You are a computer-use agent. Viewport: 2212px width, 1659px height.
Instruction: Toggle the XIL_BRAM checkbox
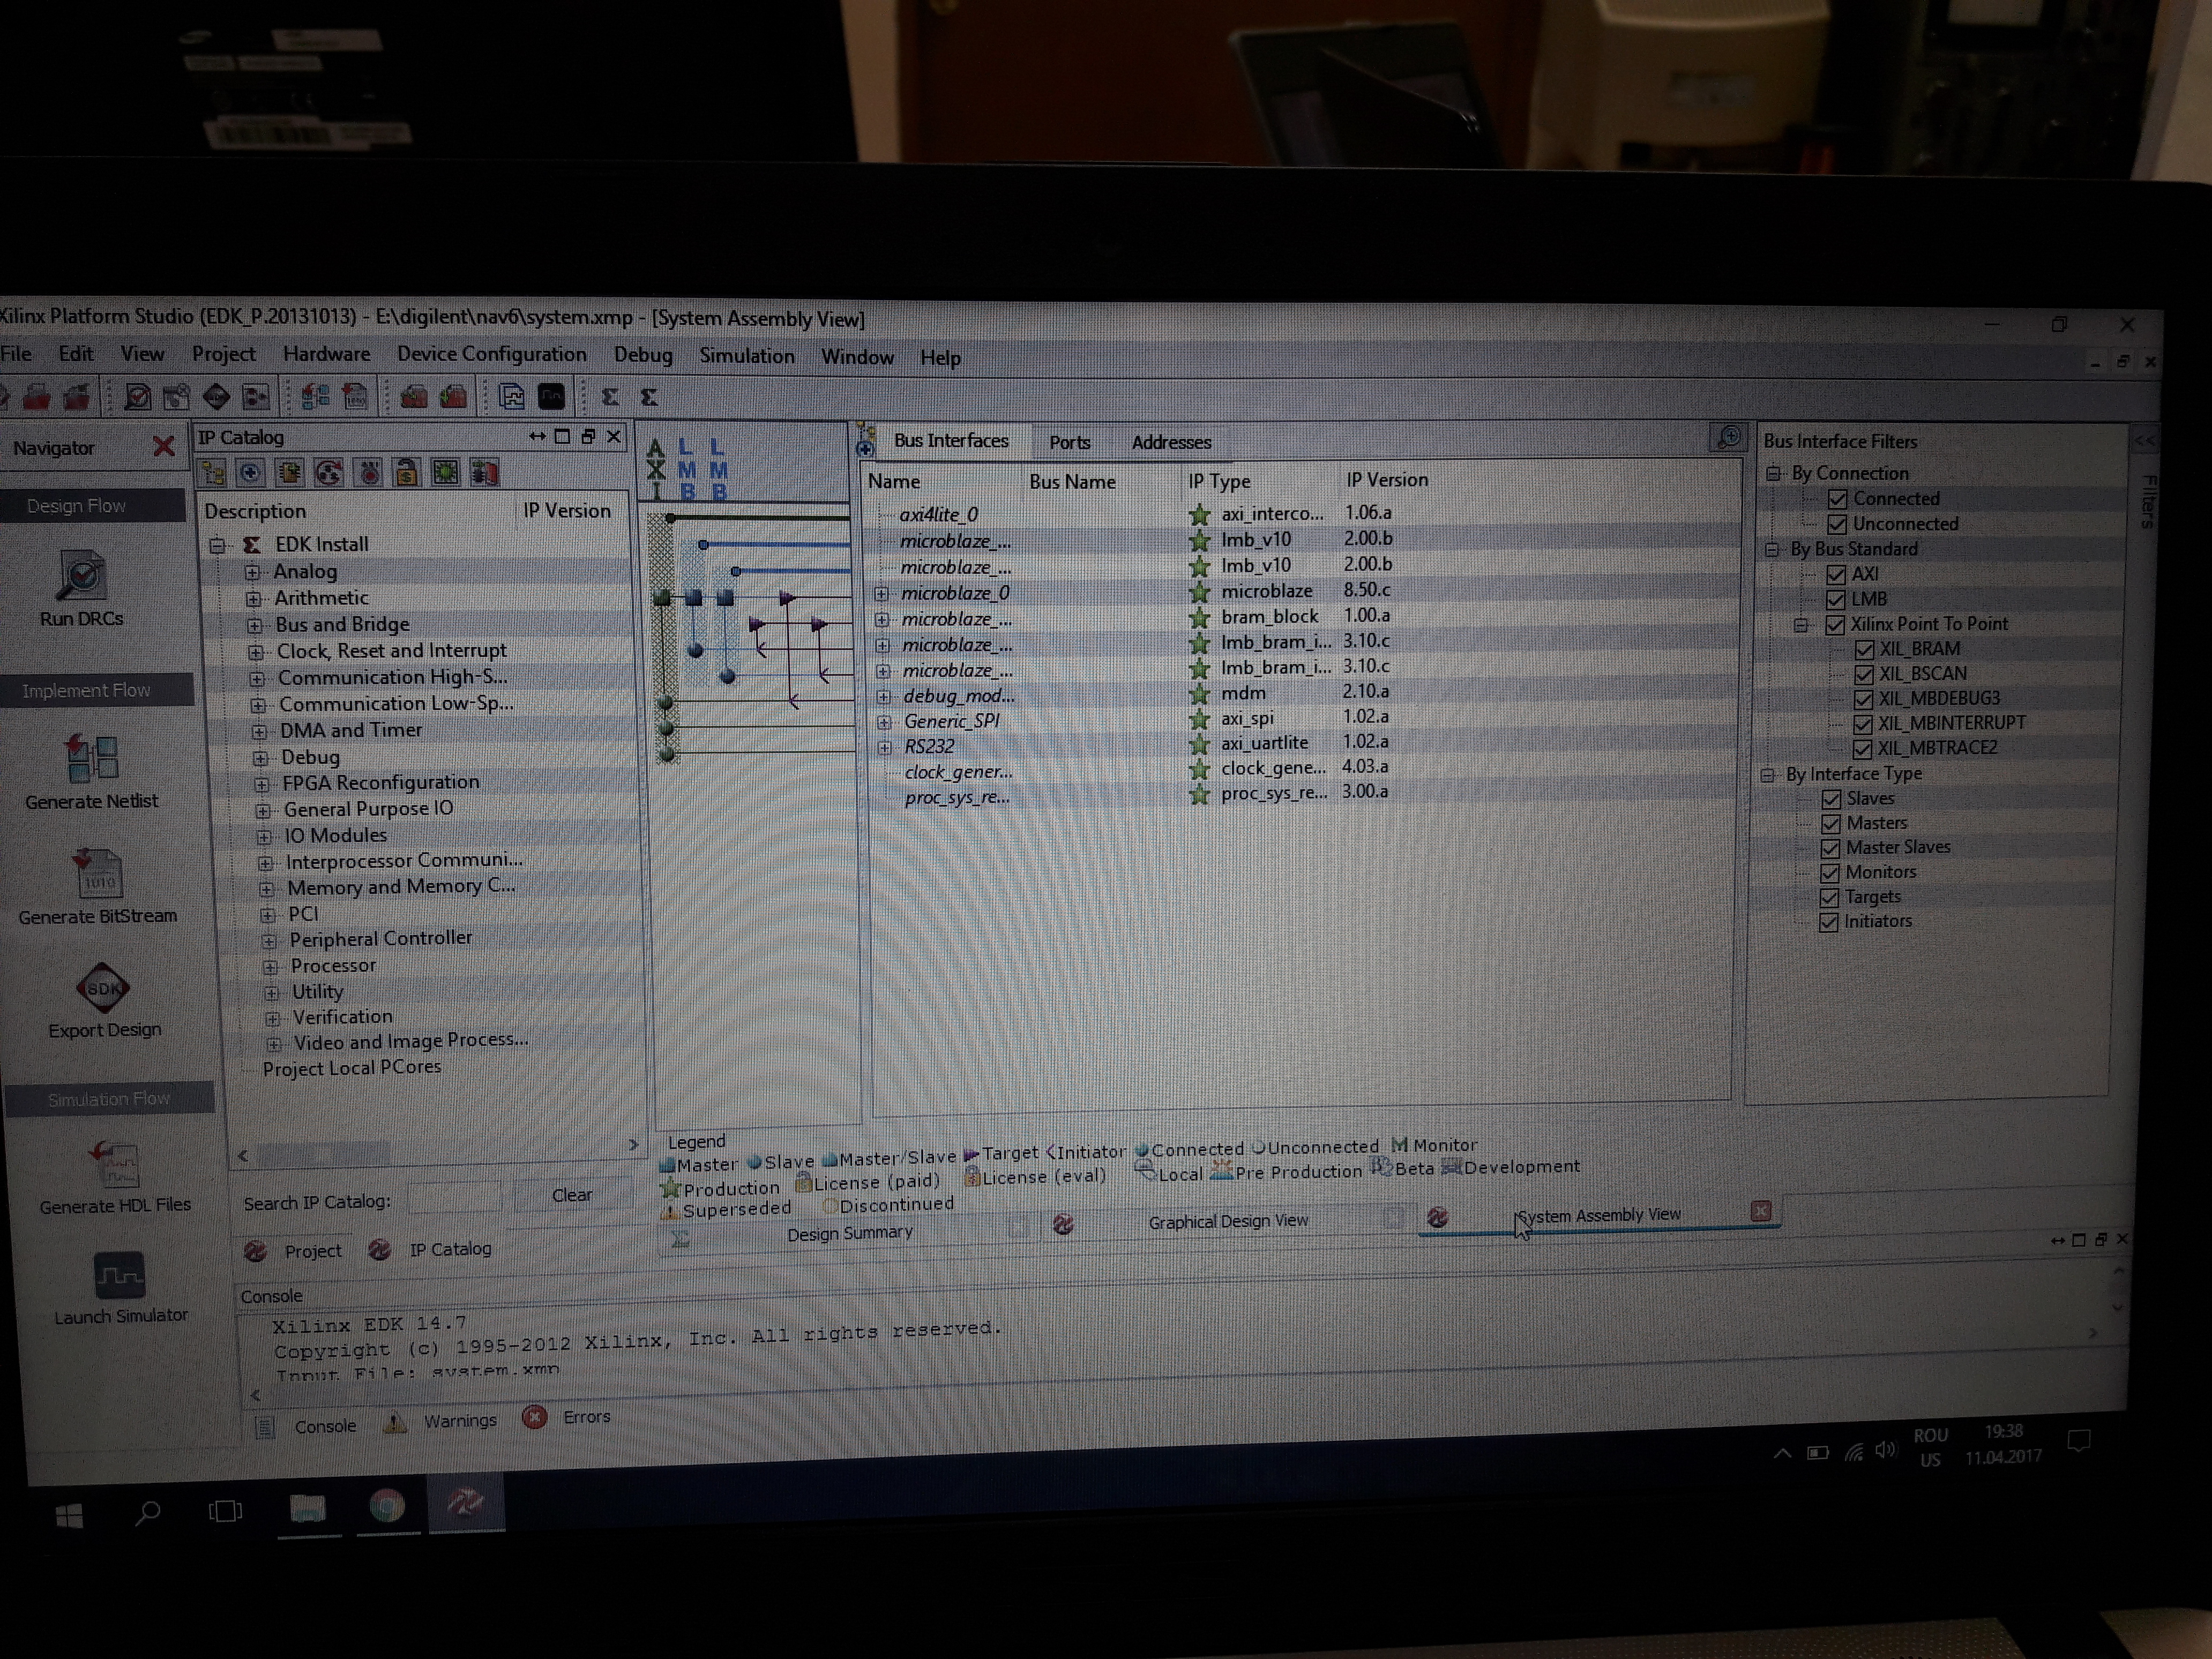pos(1864,649)
